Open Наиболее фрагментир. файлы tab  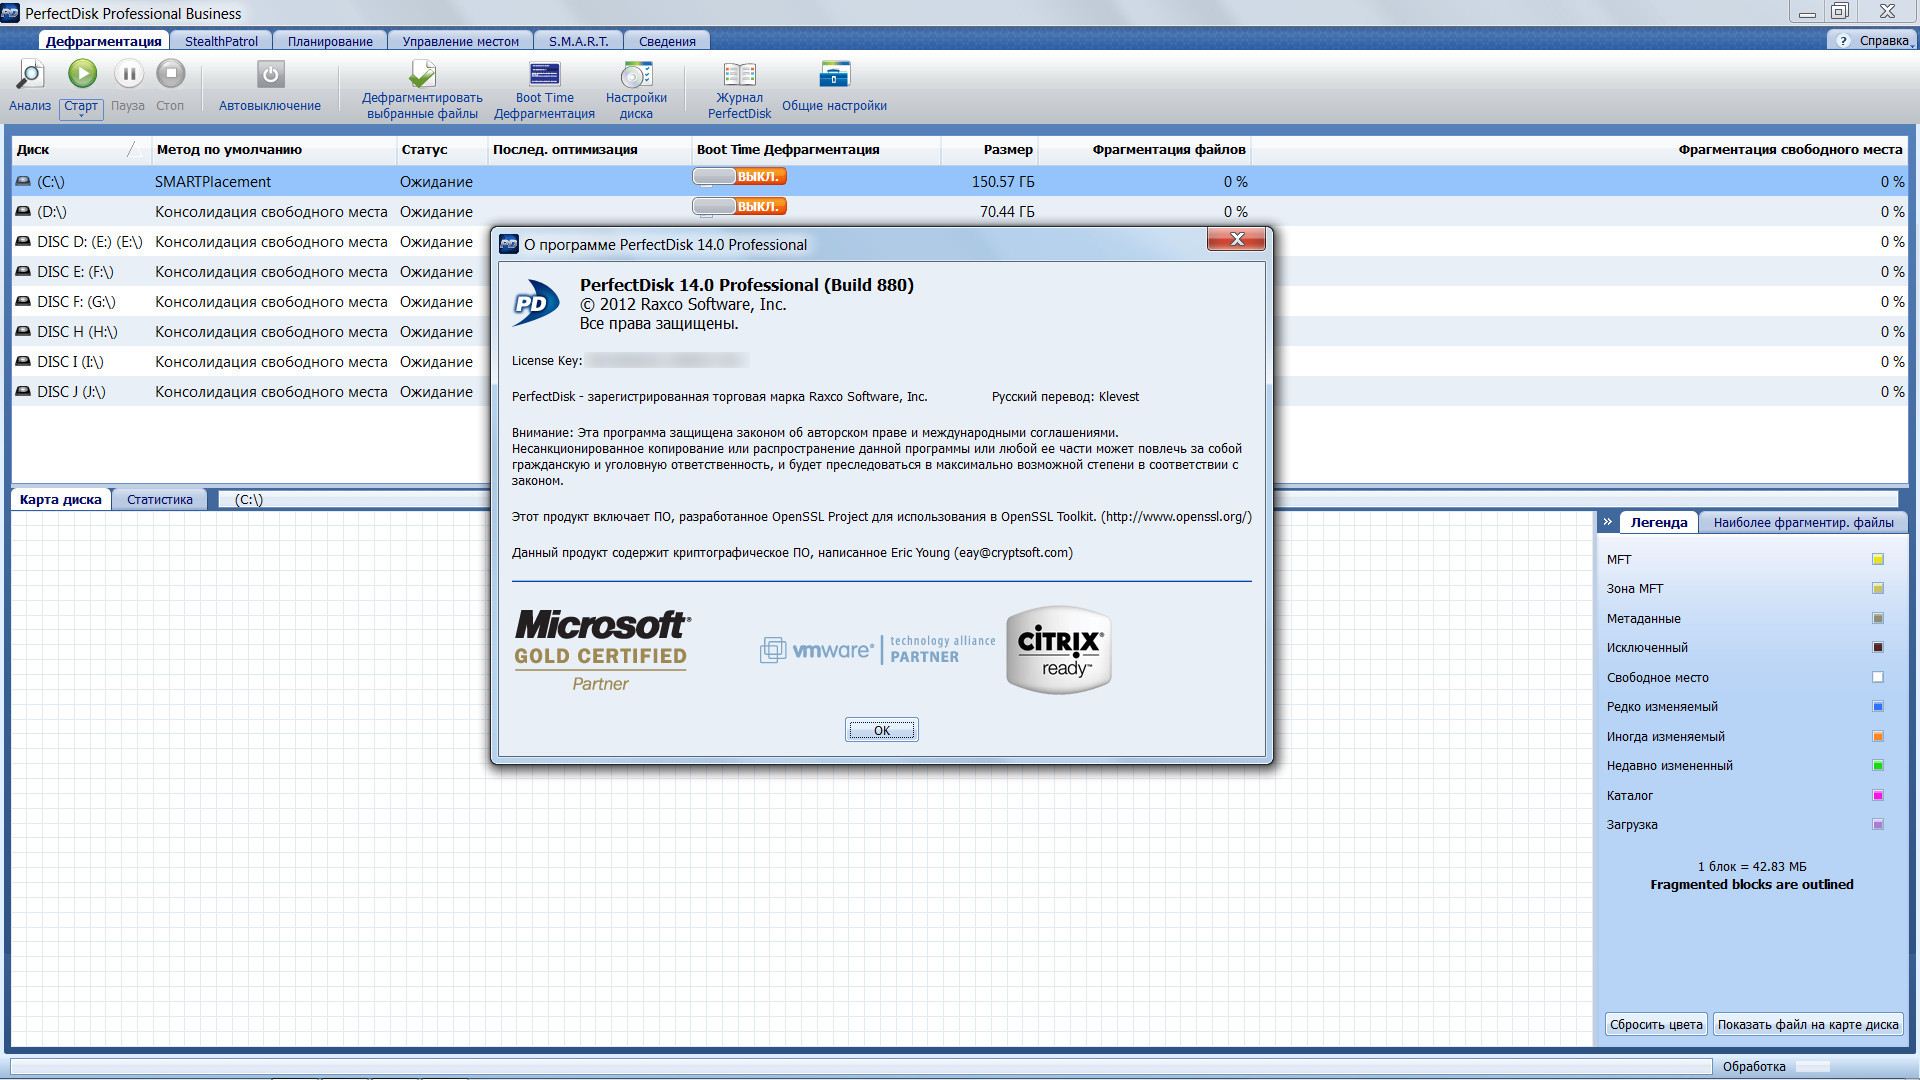coord(1803,522)
